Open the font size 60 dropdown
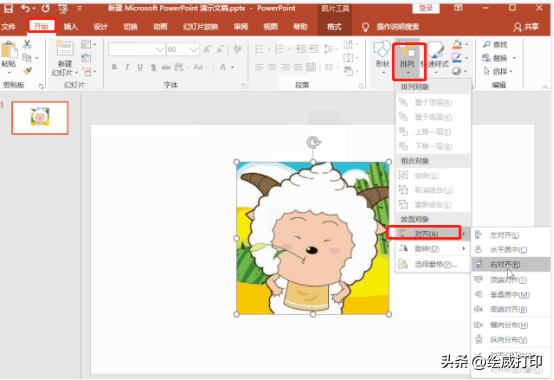This screenshot has width=554, height=380. click(194, 49)
